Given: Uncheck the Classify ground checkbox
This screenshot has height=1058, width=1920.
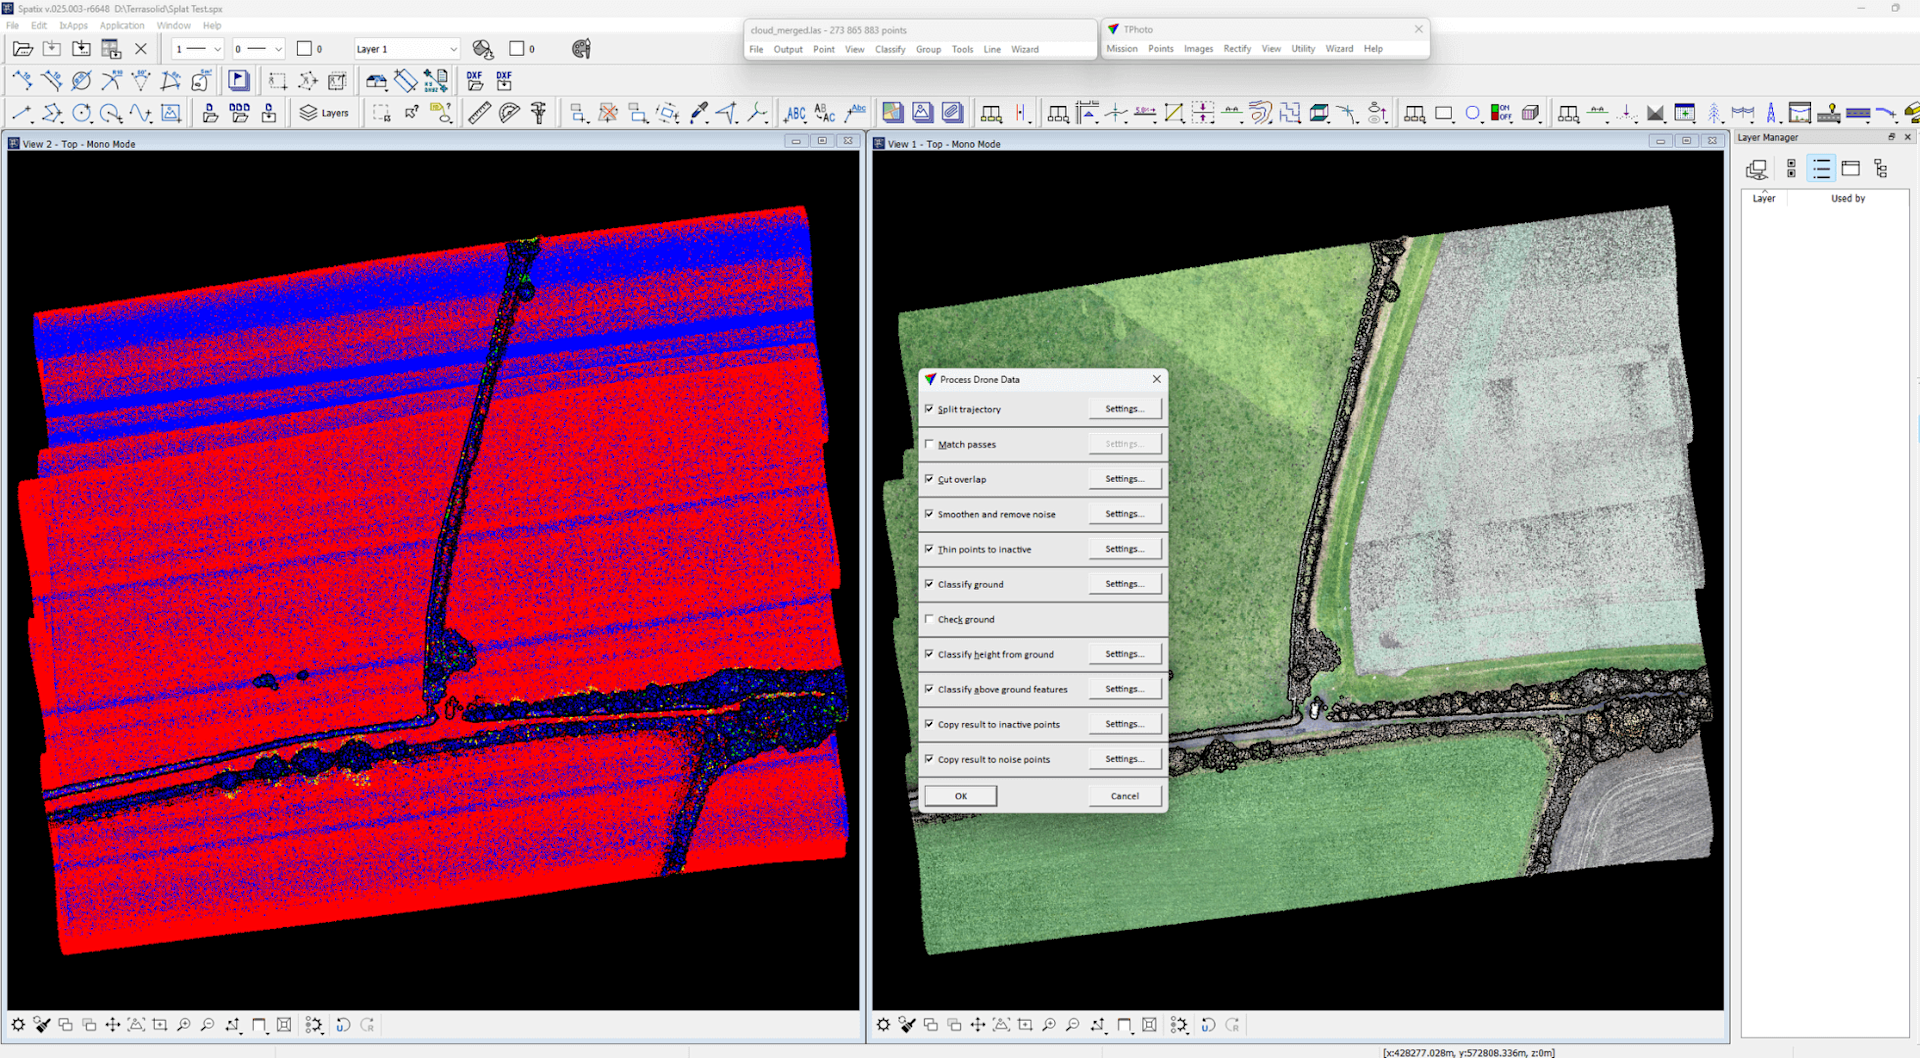Looking at the screenshot, I should tap(930, 584).
